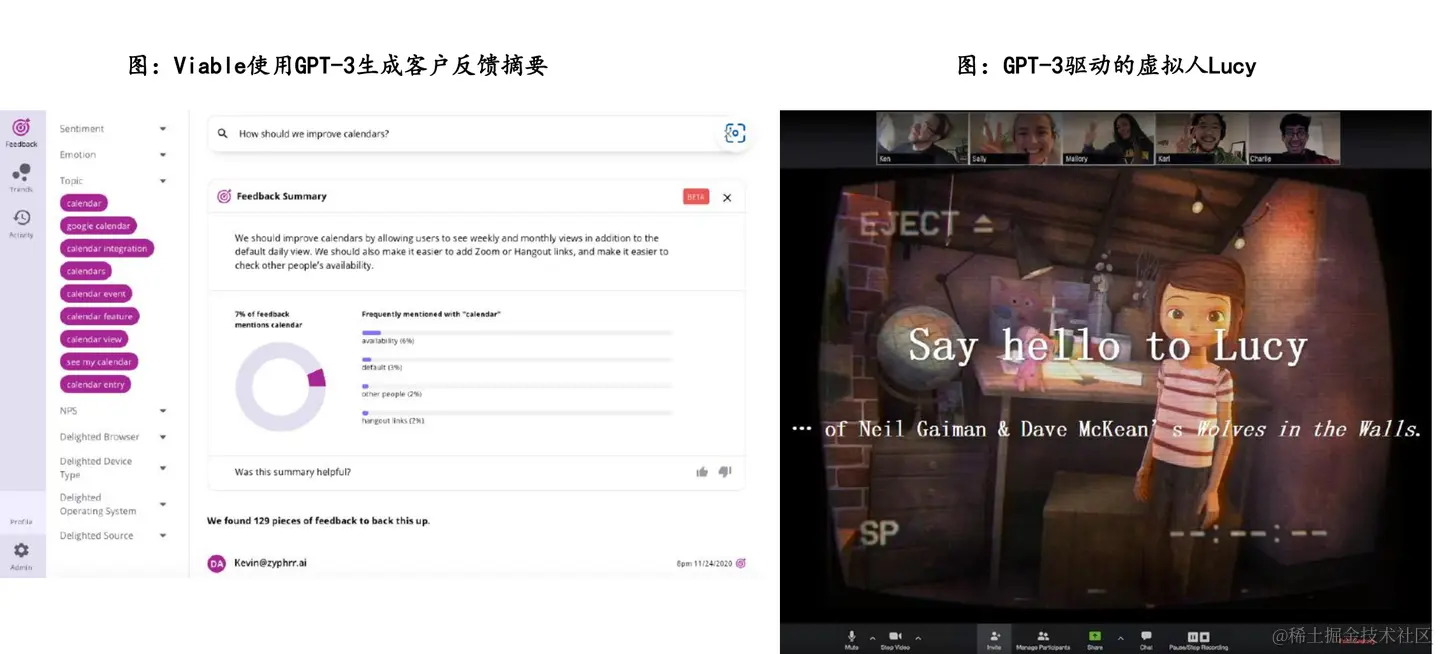Expand the Delighted Browser filter
Viewport: 1440px width, 654px height.
point(163,437)
